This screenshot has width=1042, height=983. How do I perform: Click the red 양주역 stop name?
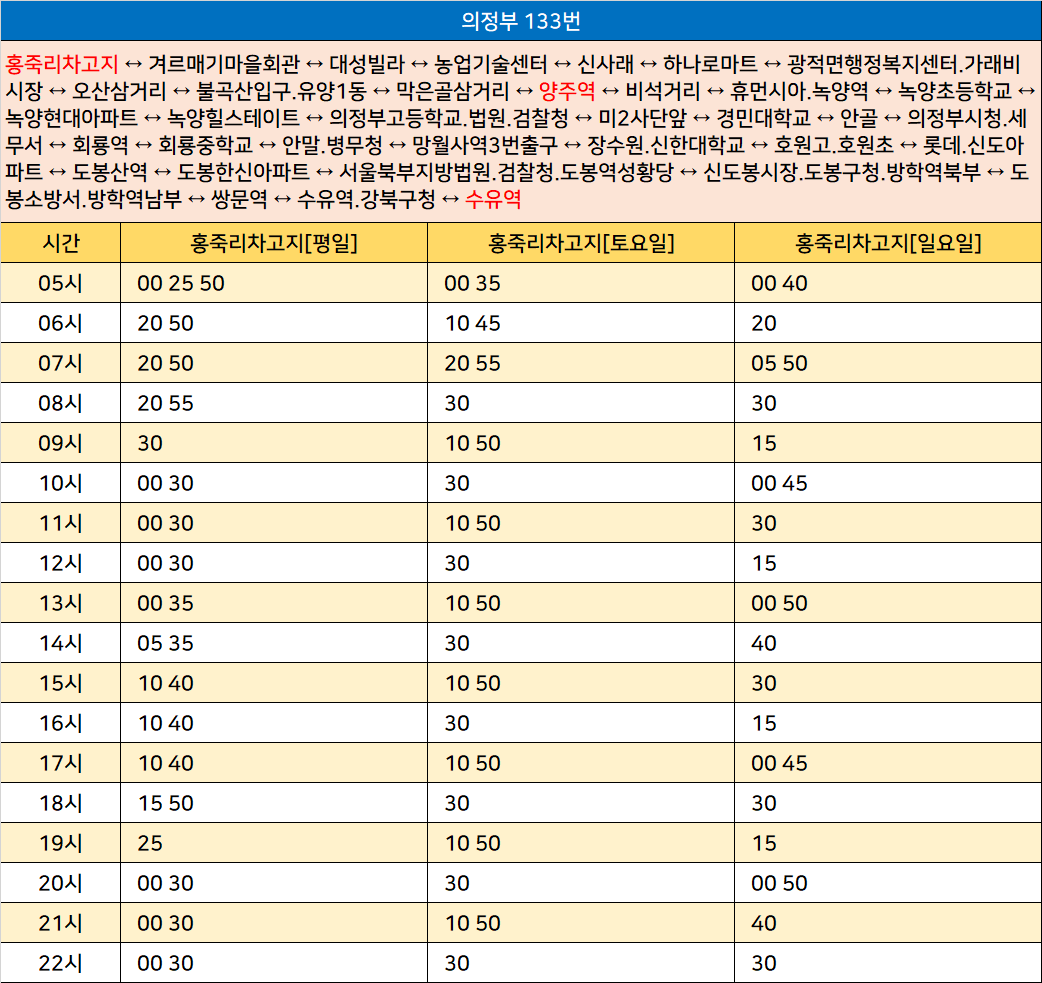(x=567, y=91)
